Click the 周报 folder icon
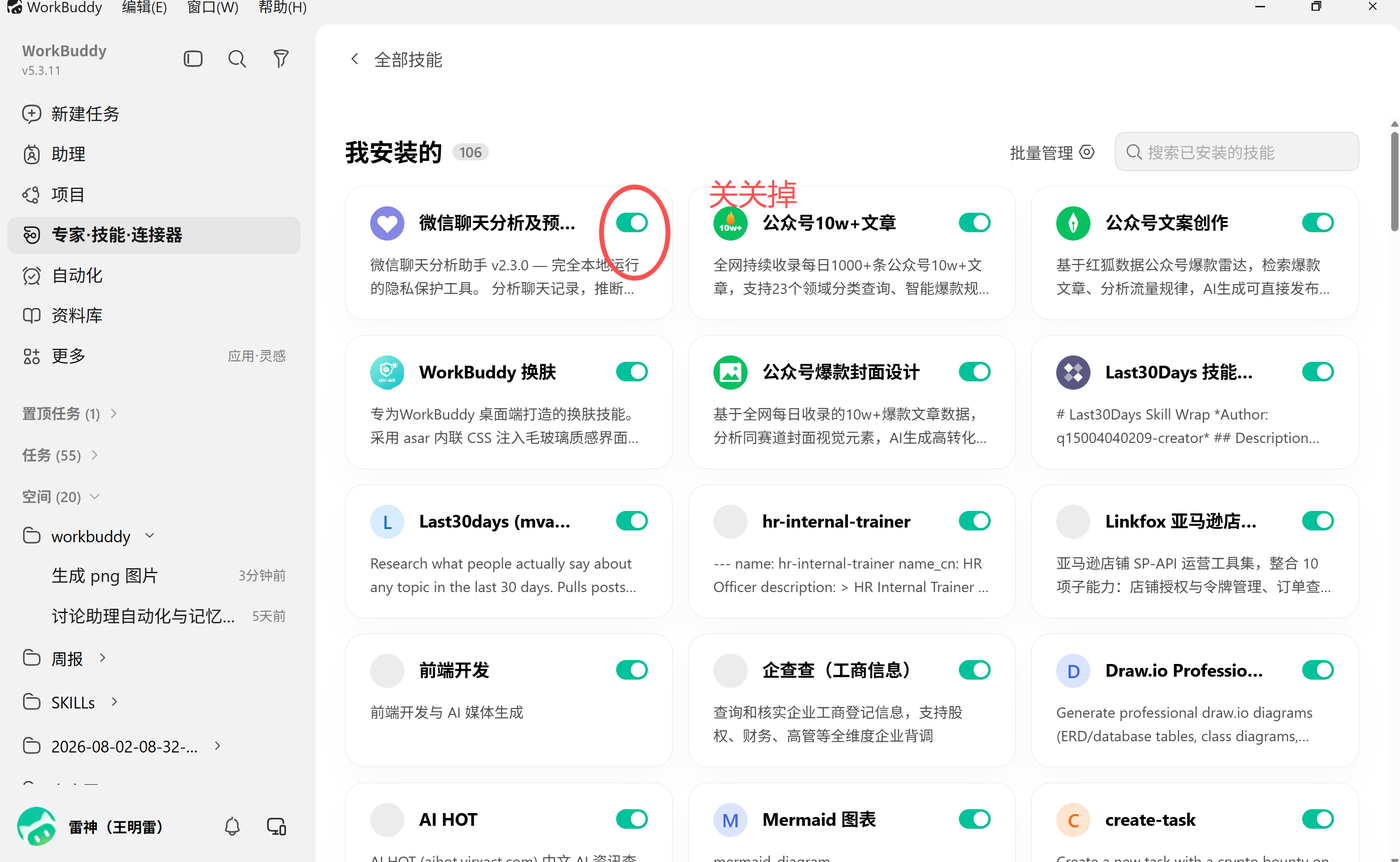The height and width of the screenshot is (862, 1400). tap(32, 658)
